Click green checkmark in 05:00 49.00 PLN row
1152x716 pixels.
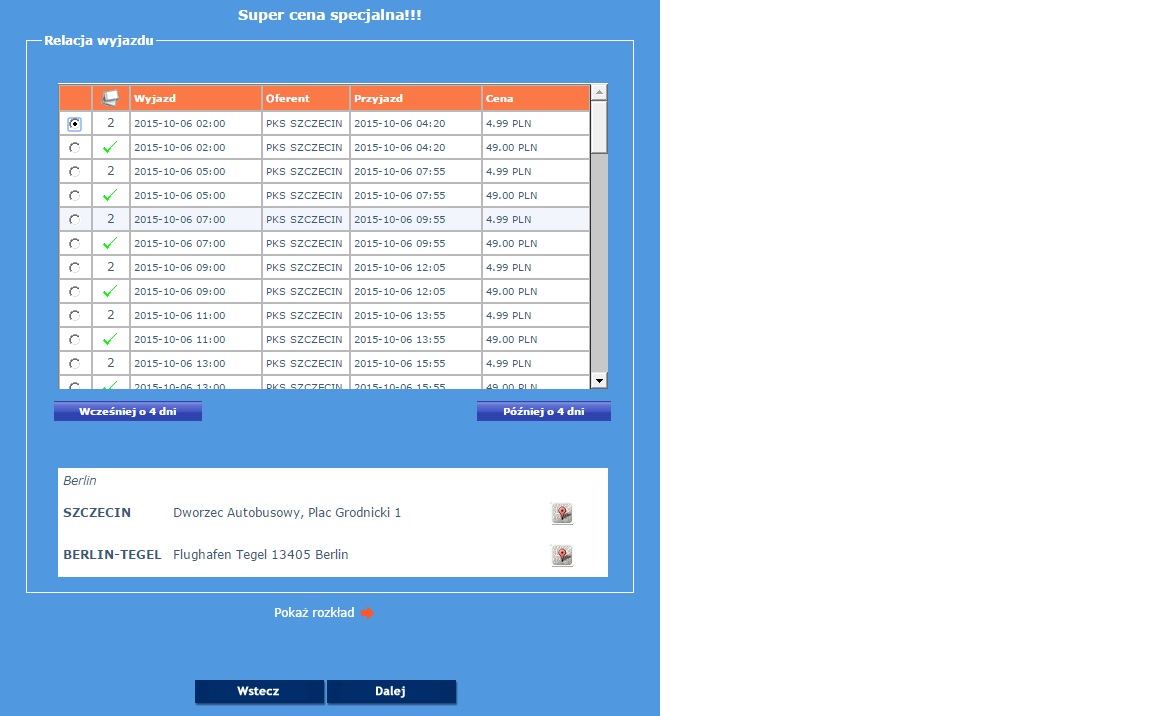point(110,195)
